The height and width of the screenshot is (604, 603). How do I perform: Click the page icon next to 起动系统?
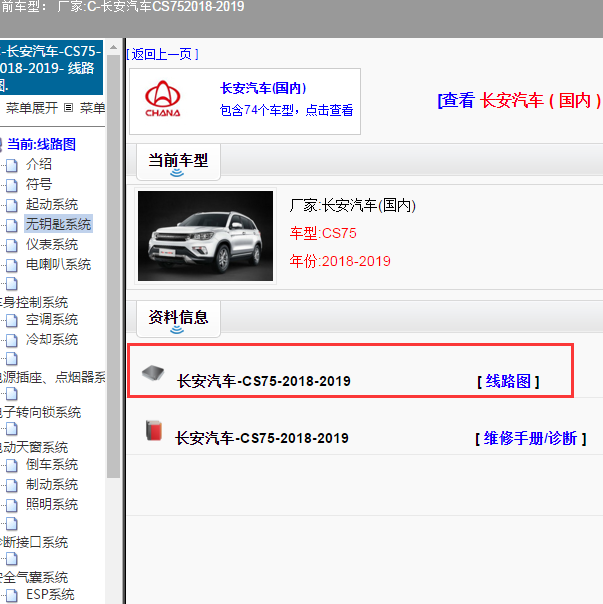point(12,206)
